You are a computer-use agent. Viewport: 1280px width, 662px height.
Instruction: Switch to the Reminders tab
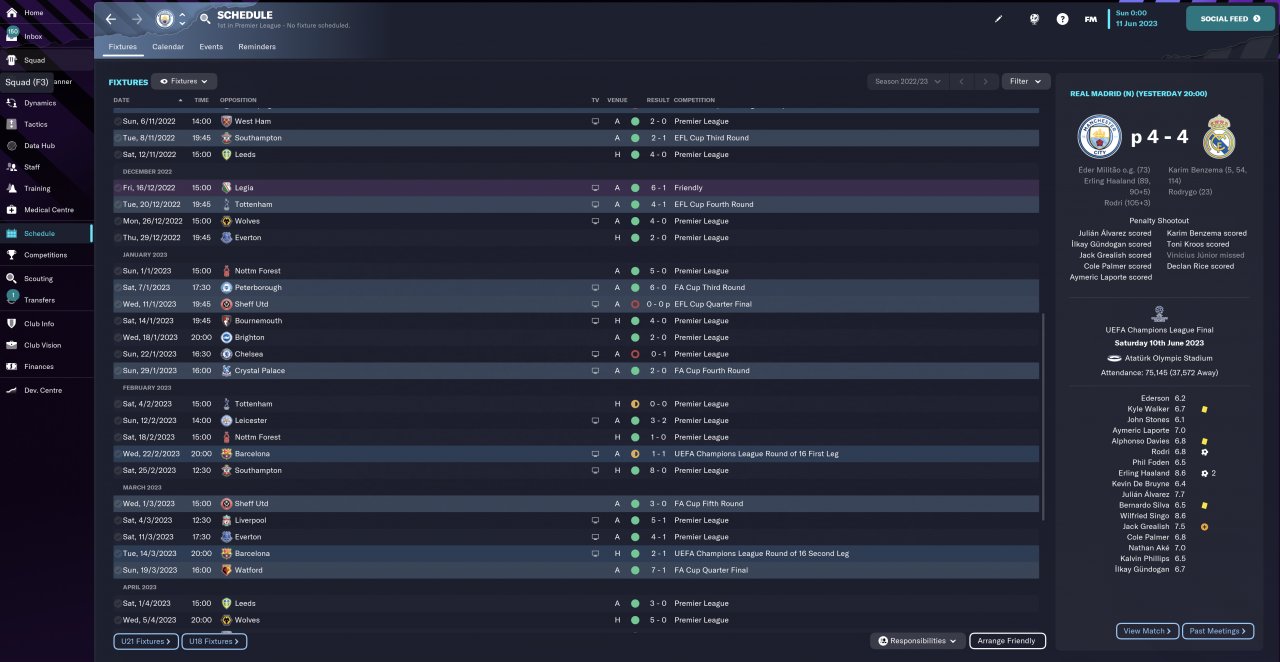tap(257, 47)
